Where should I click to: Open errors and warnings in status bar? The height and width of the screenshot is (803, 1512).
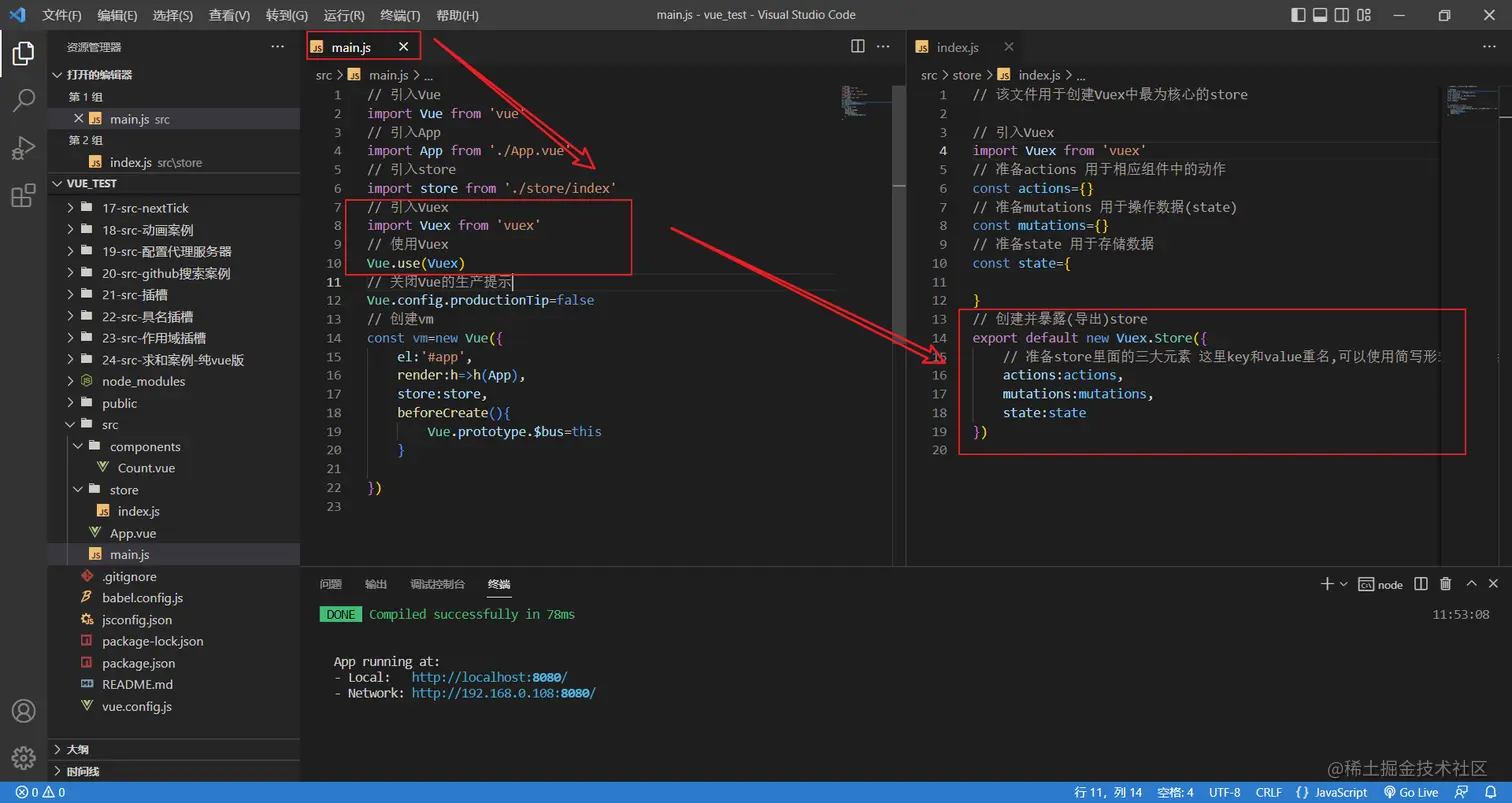[x=40, y=792]
